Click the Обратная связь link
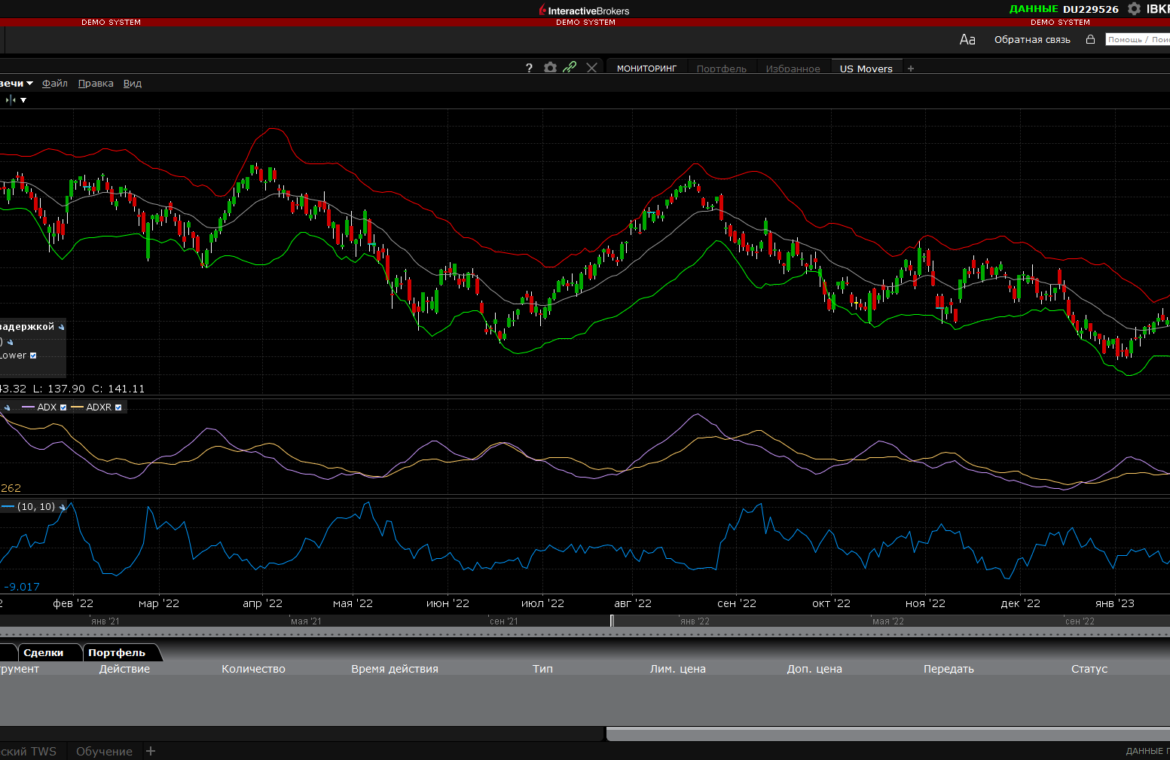Viewport: 1170px width, 760px height. point(1031,40)
